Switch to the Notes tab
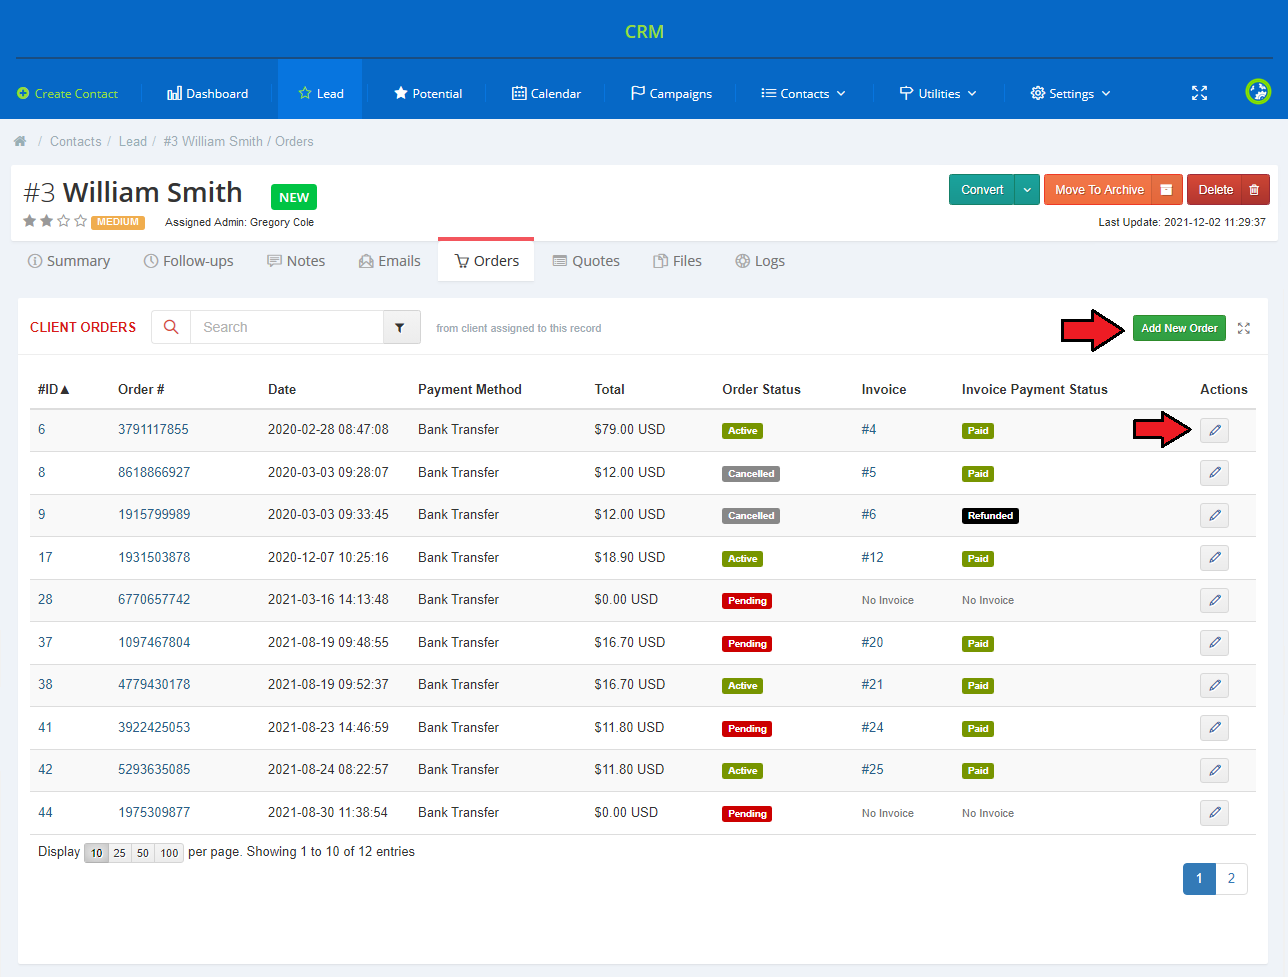 pos(296,261)
